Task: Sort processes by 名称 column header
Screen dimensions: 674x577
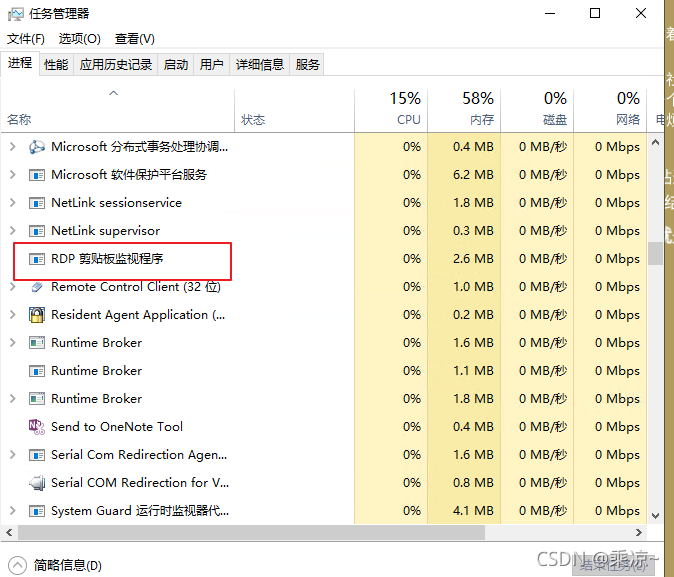Action: (x=117, y=111)
